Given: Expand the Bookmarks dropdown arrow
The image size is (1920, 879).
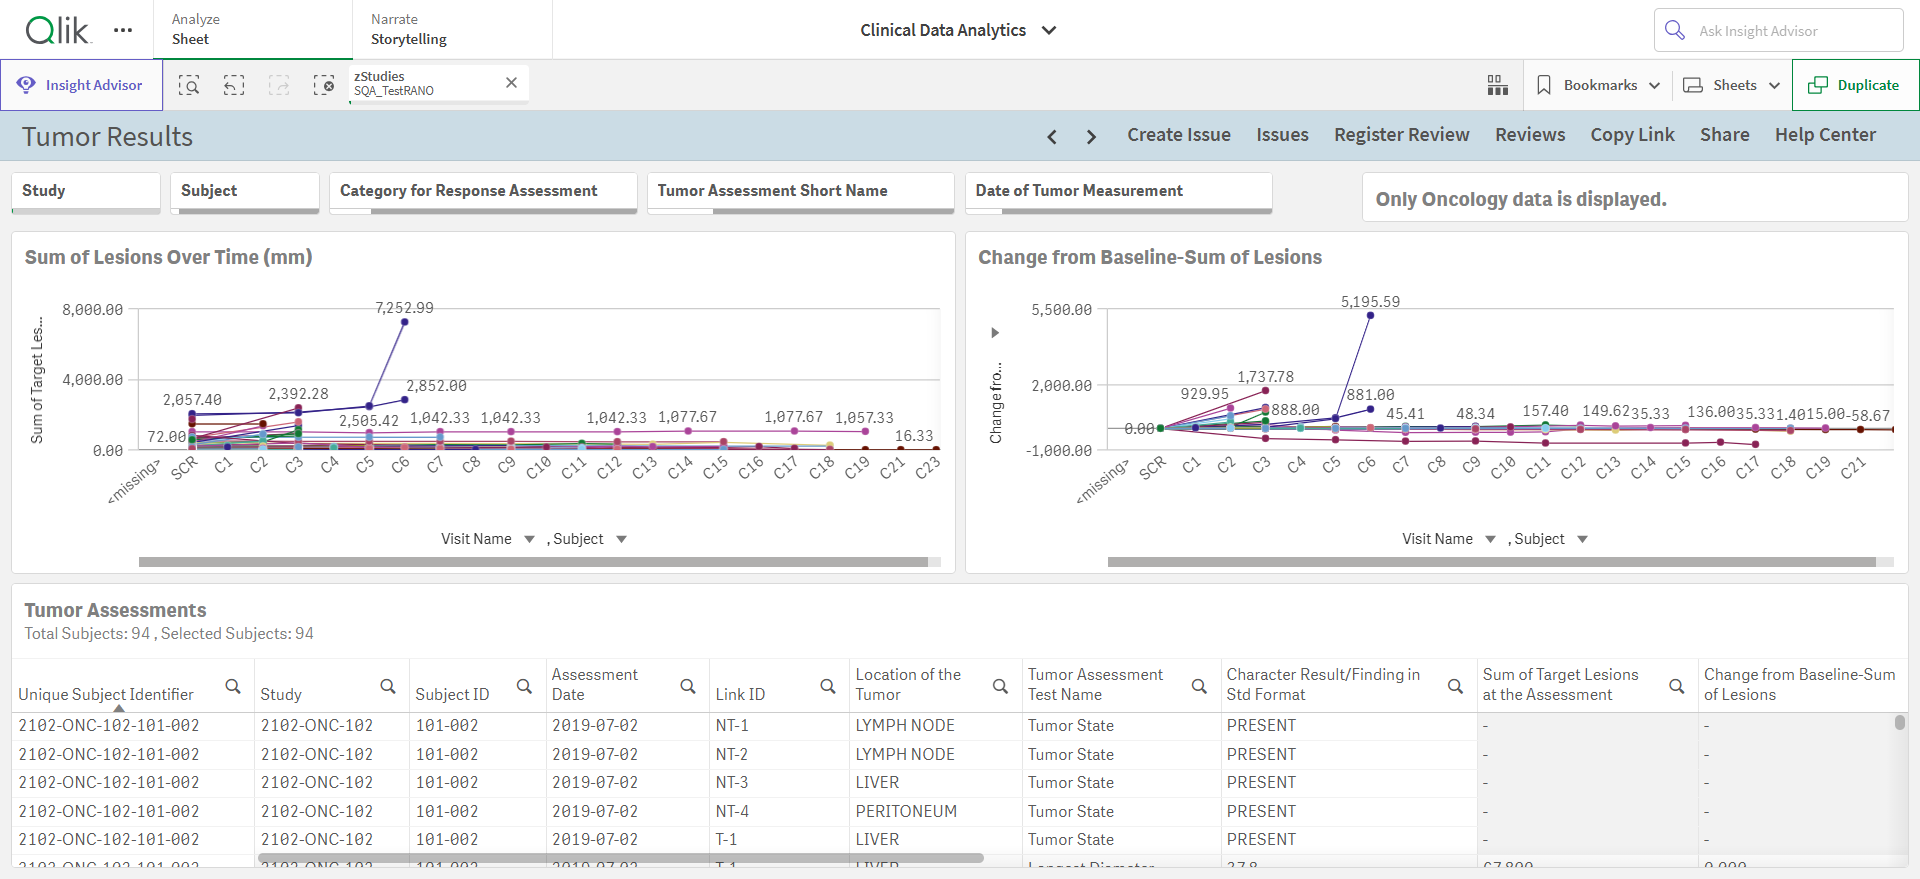Looking at the screenshot, I should [x=1655, y=85].
